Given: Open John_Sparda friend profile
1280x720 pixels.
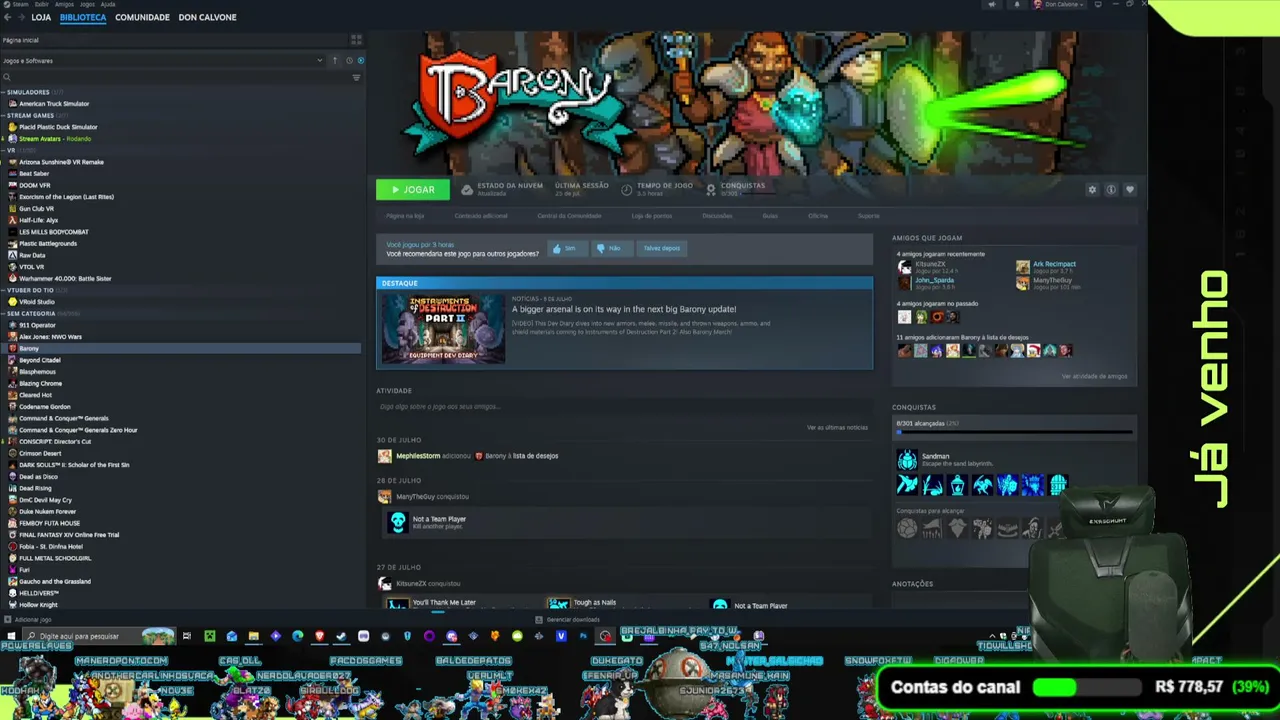Looking at the screenshot, I should [x=934, y=280].
